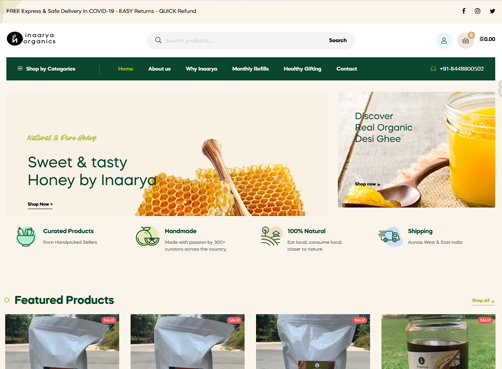Open the shopping basket icon
This screenshot has height=369, width=502.
(x=465, y=41)
